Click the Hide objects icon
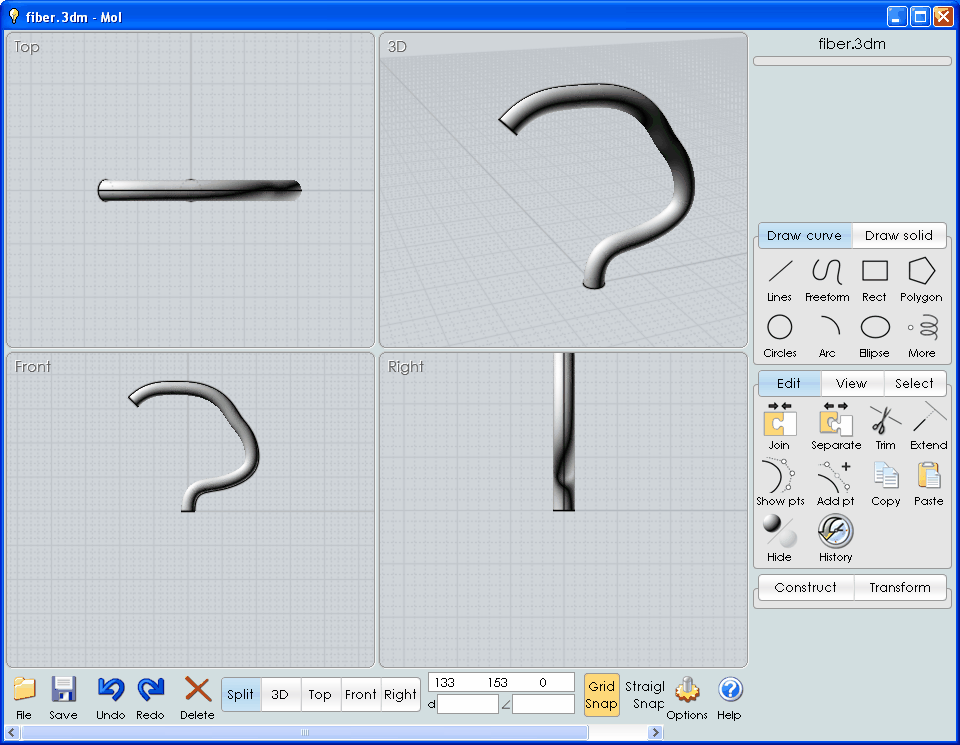 (779, 537)
